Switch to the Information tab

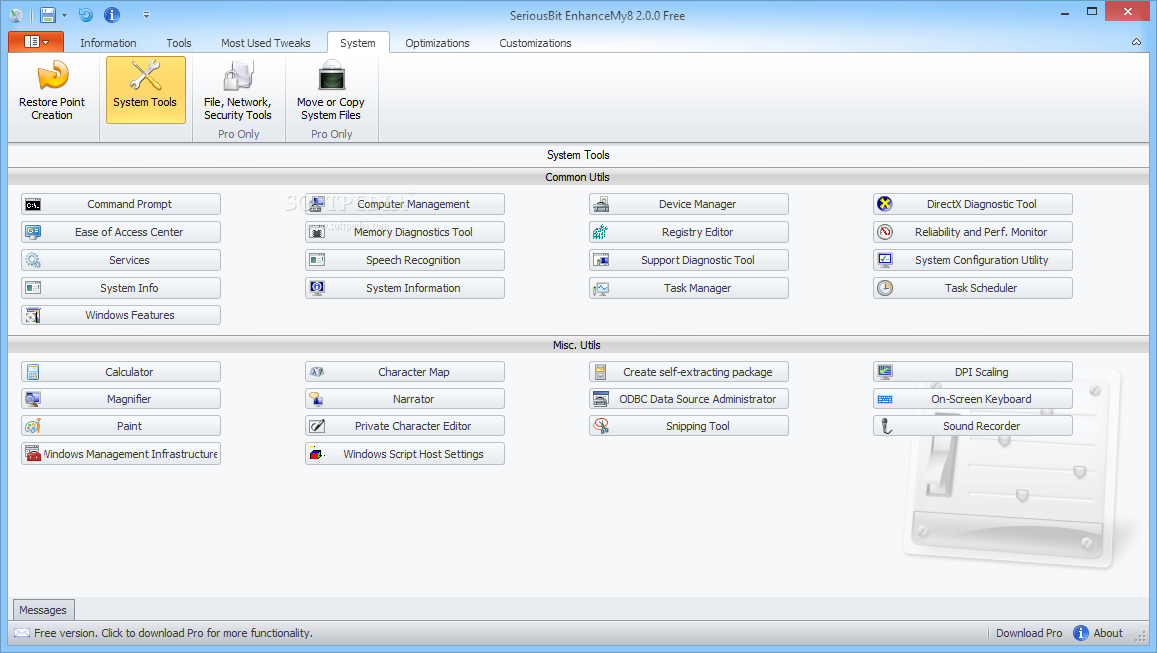point(108,43)
